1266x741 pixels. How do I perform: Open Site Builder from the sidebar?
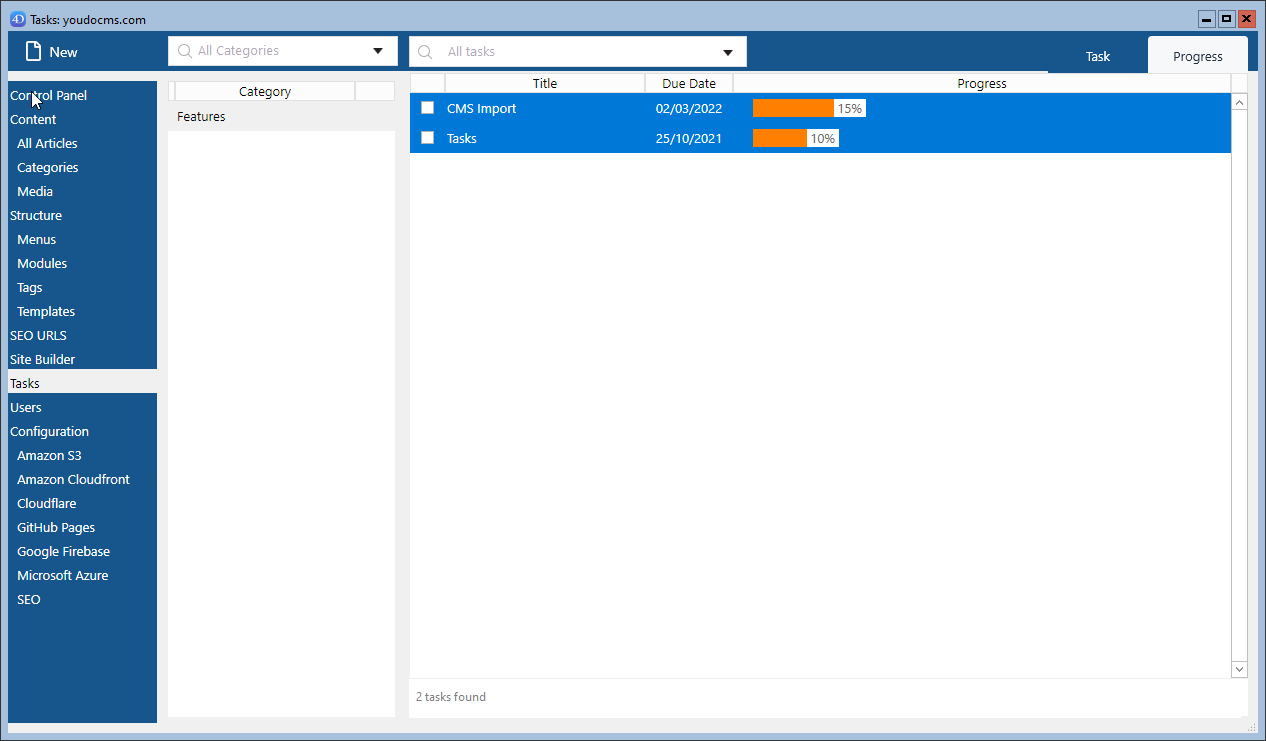tap(43, 360)
